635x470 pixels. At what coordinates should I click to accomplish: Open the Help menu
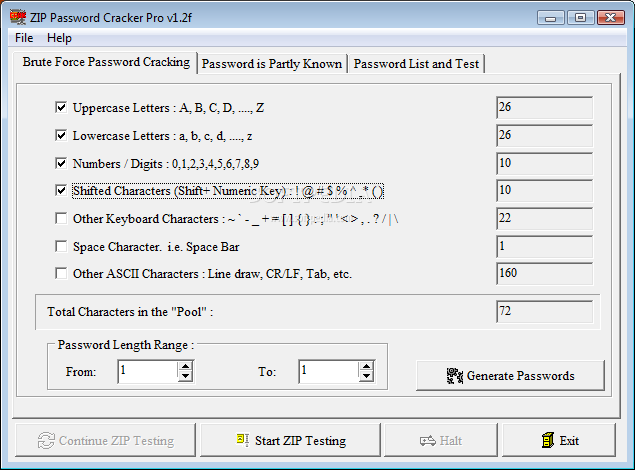pyautogui.click(x=59, y=38)
